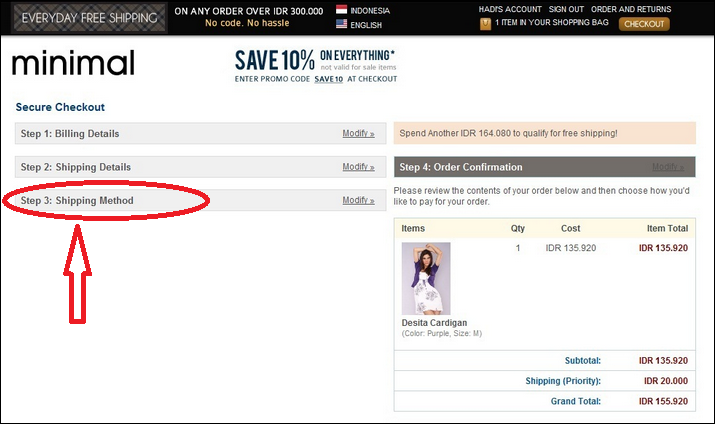This screenshot has height=424, width=715.
Task: Click the Cost column header
Action: (570, 228)
